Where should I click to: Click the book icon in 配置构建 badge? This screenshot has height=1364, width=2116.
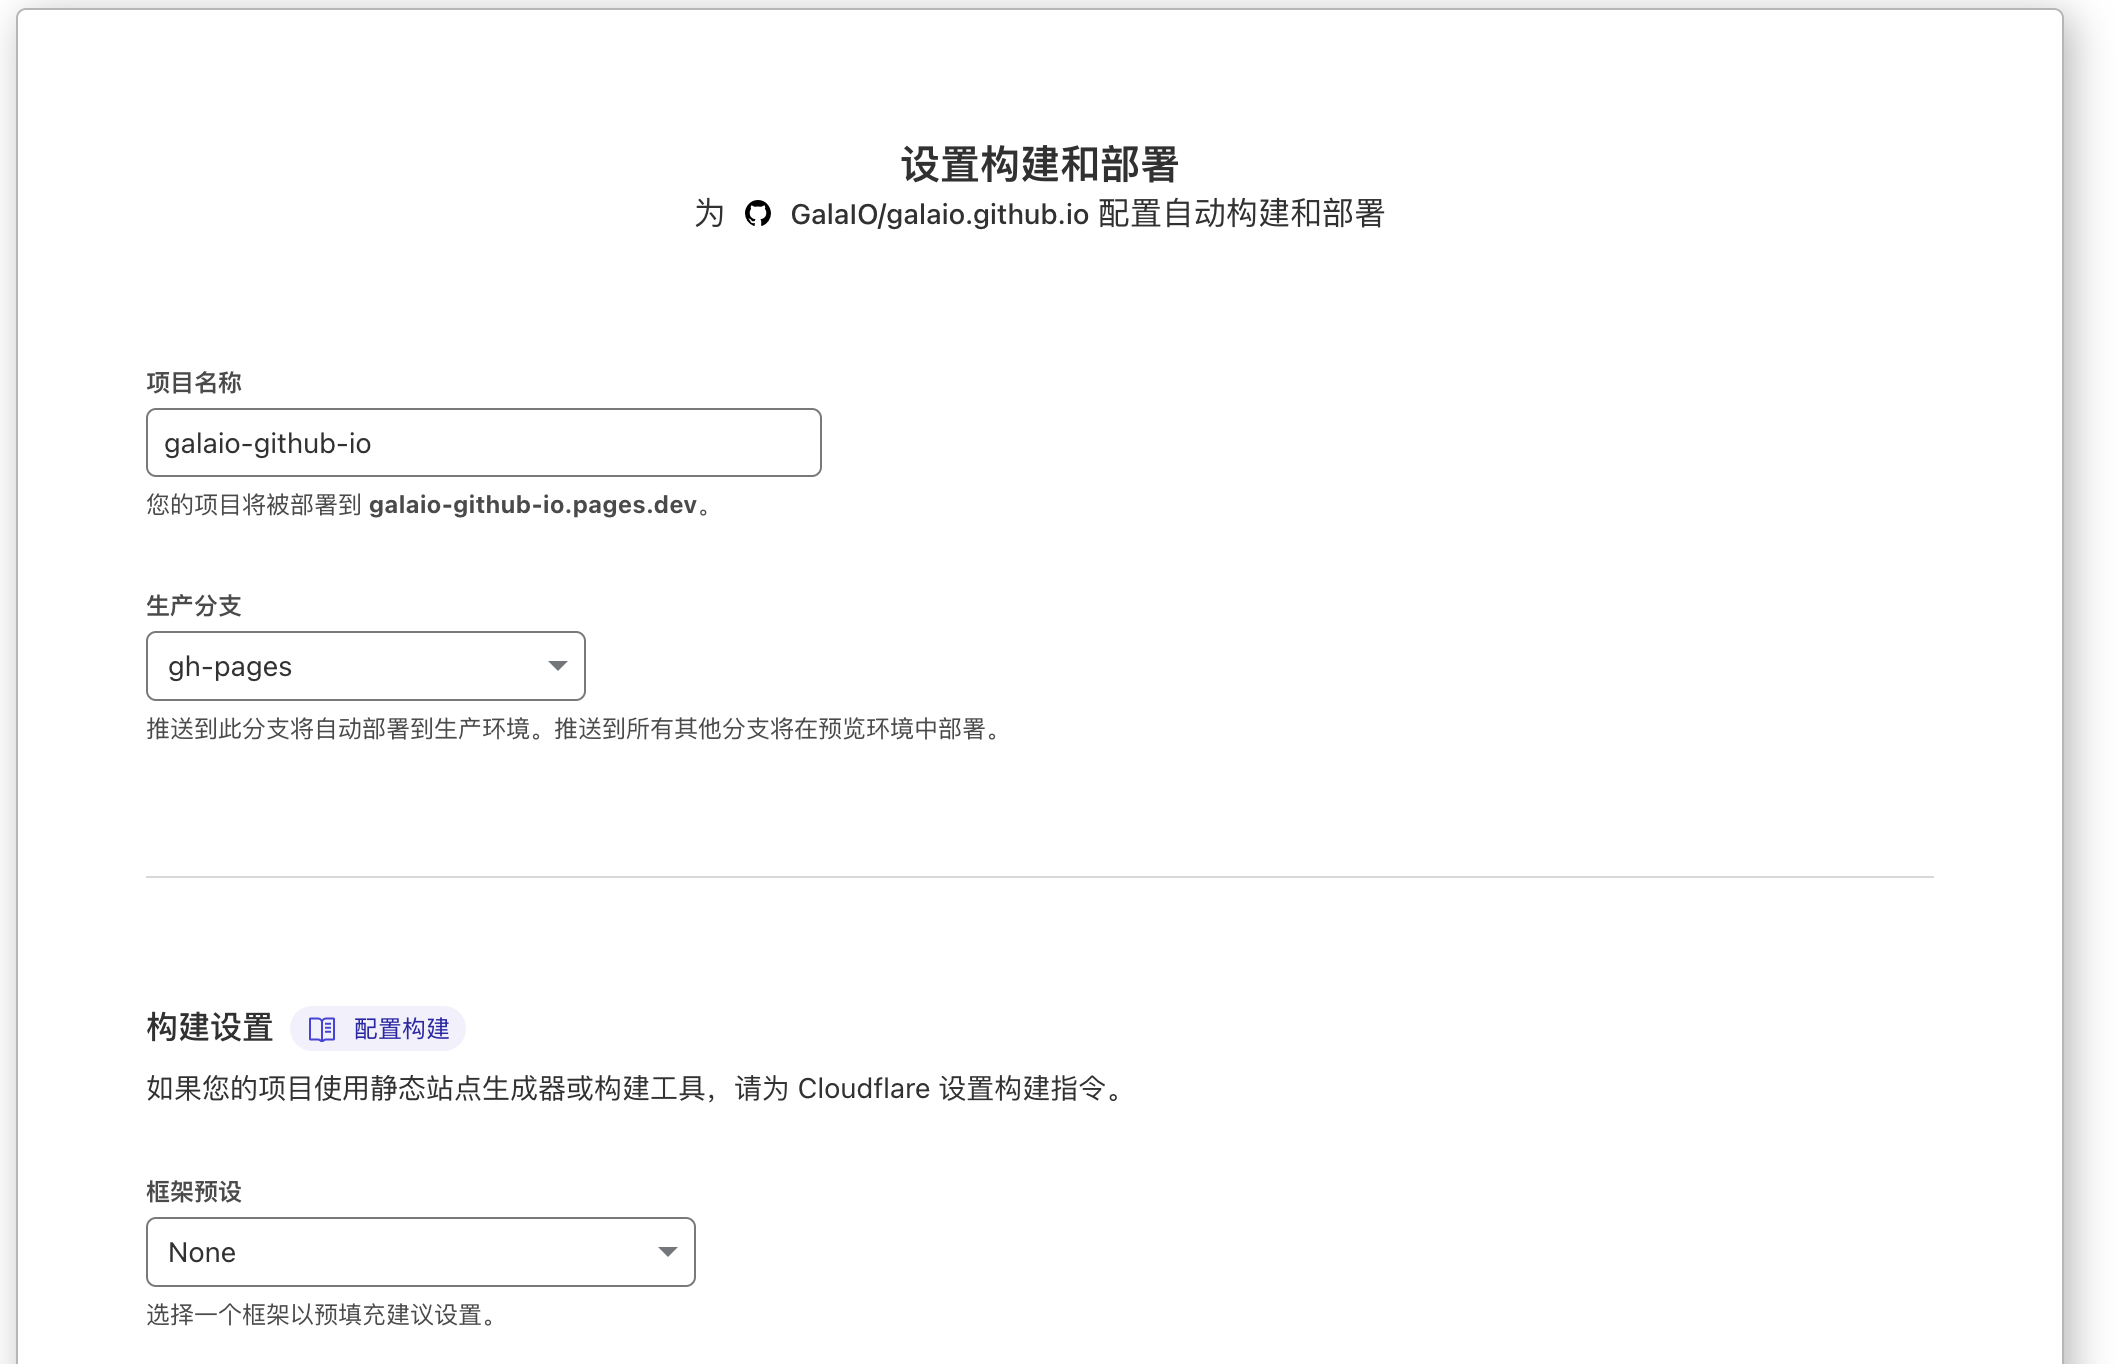point(322,1029)
